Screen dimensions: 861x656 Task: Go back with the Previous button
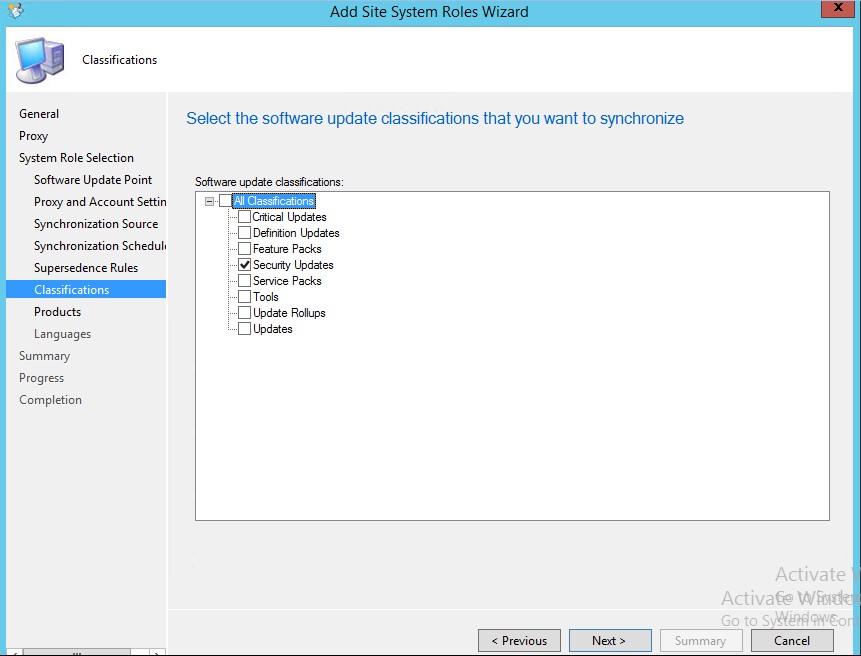click(518, 641)
